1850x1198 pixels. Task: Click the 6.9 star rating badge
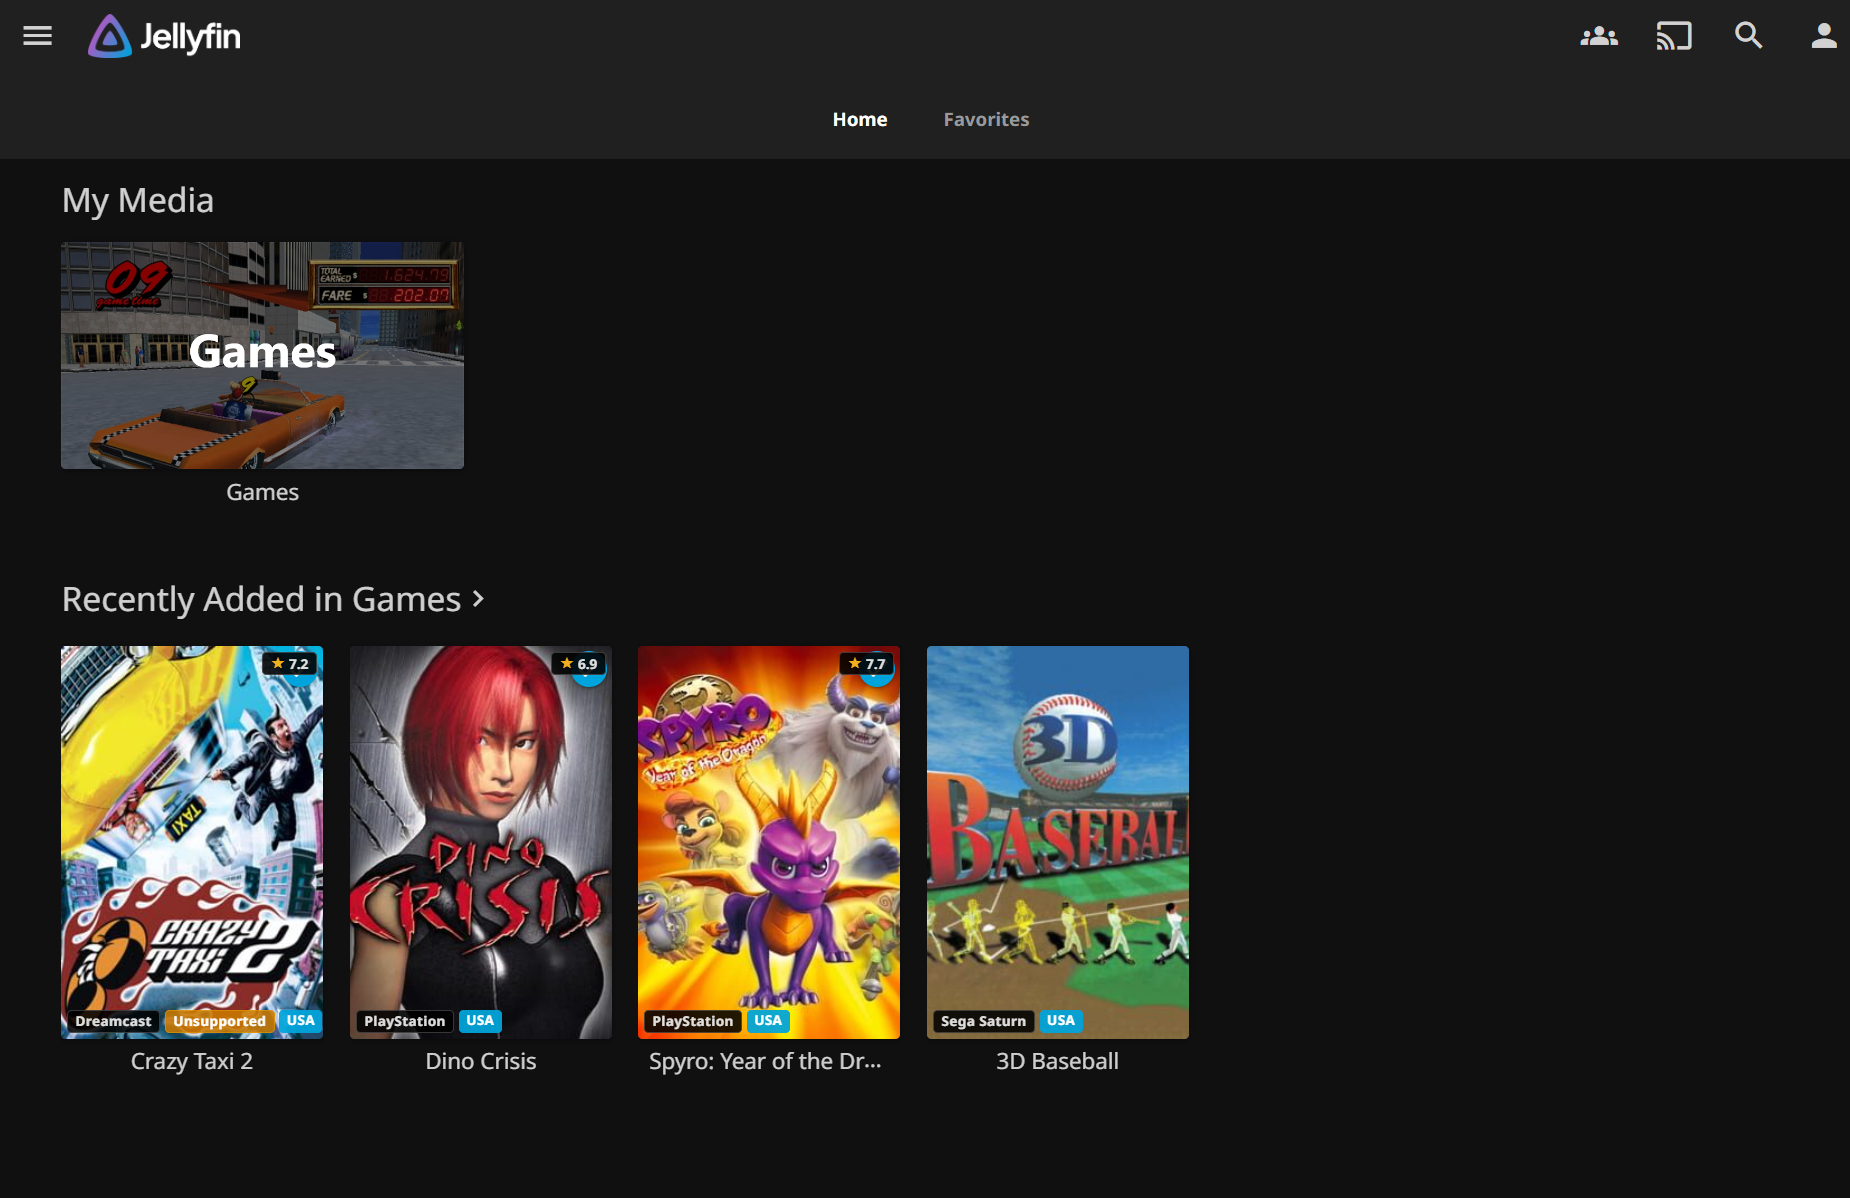point(579,664)
